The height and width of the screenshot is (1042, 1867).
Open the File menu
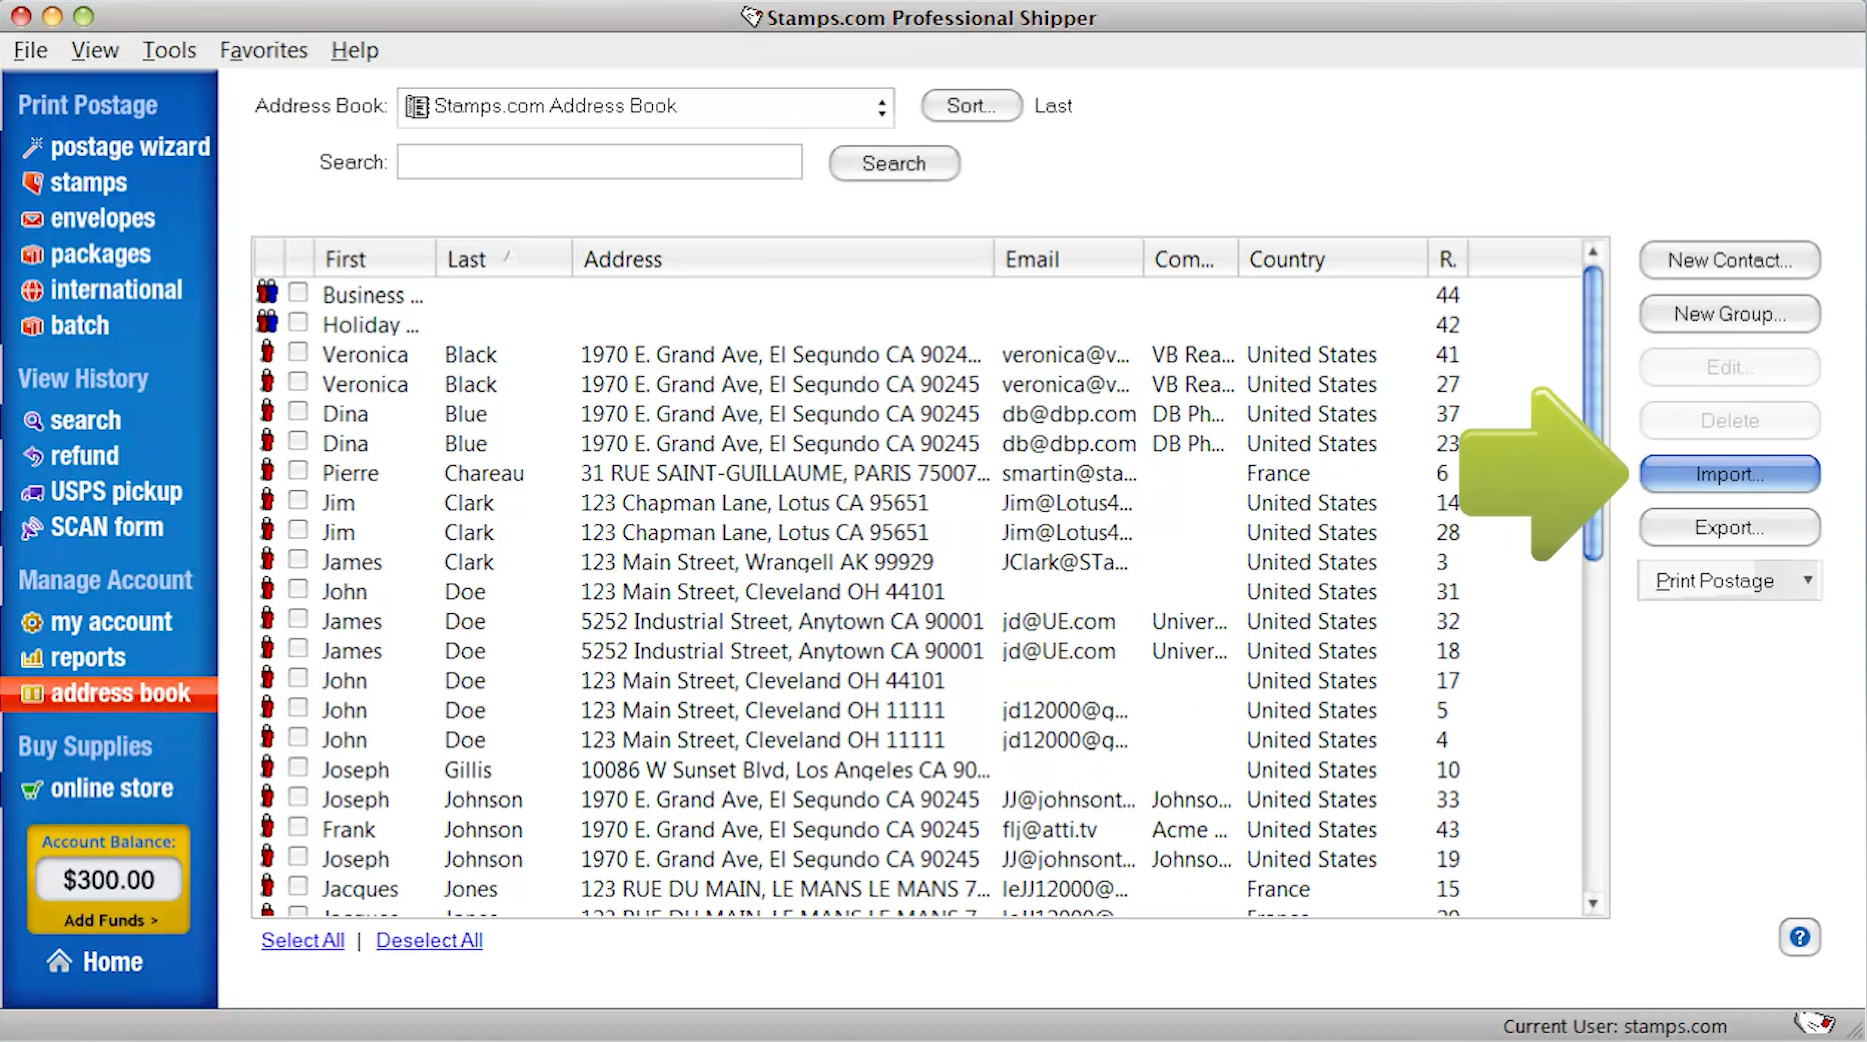30,50
